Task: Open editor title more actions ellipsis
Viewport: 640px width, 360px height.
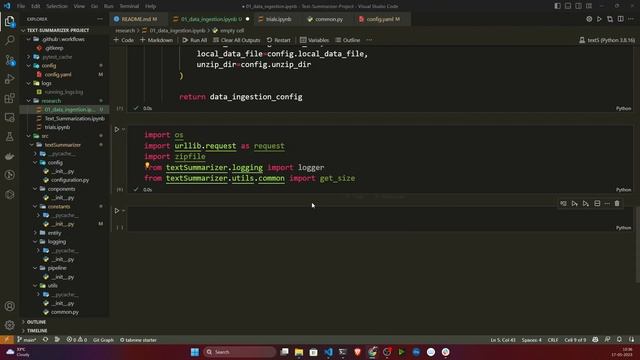Action: [x=631, y=19]
